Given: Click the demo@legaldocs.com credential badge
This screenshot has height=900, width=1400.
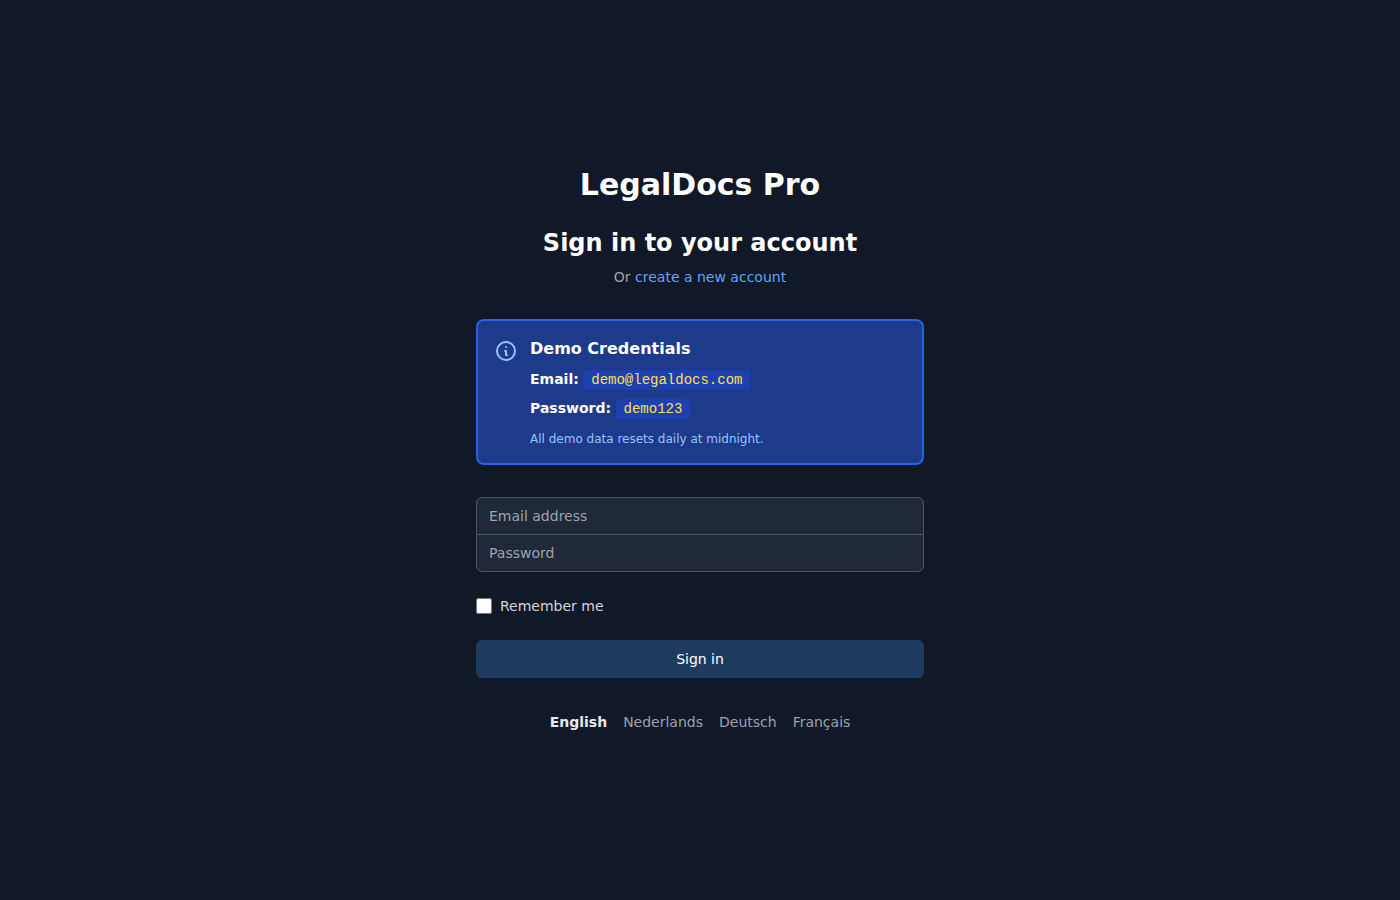Looking at the screenshot, I should (667, 379).
